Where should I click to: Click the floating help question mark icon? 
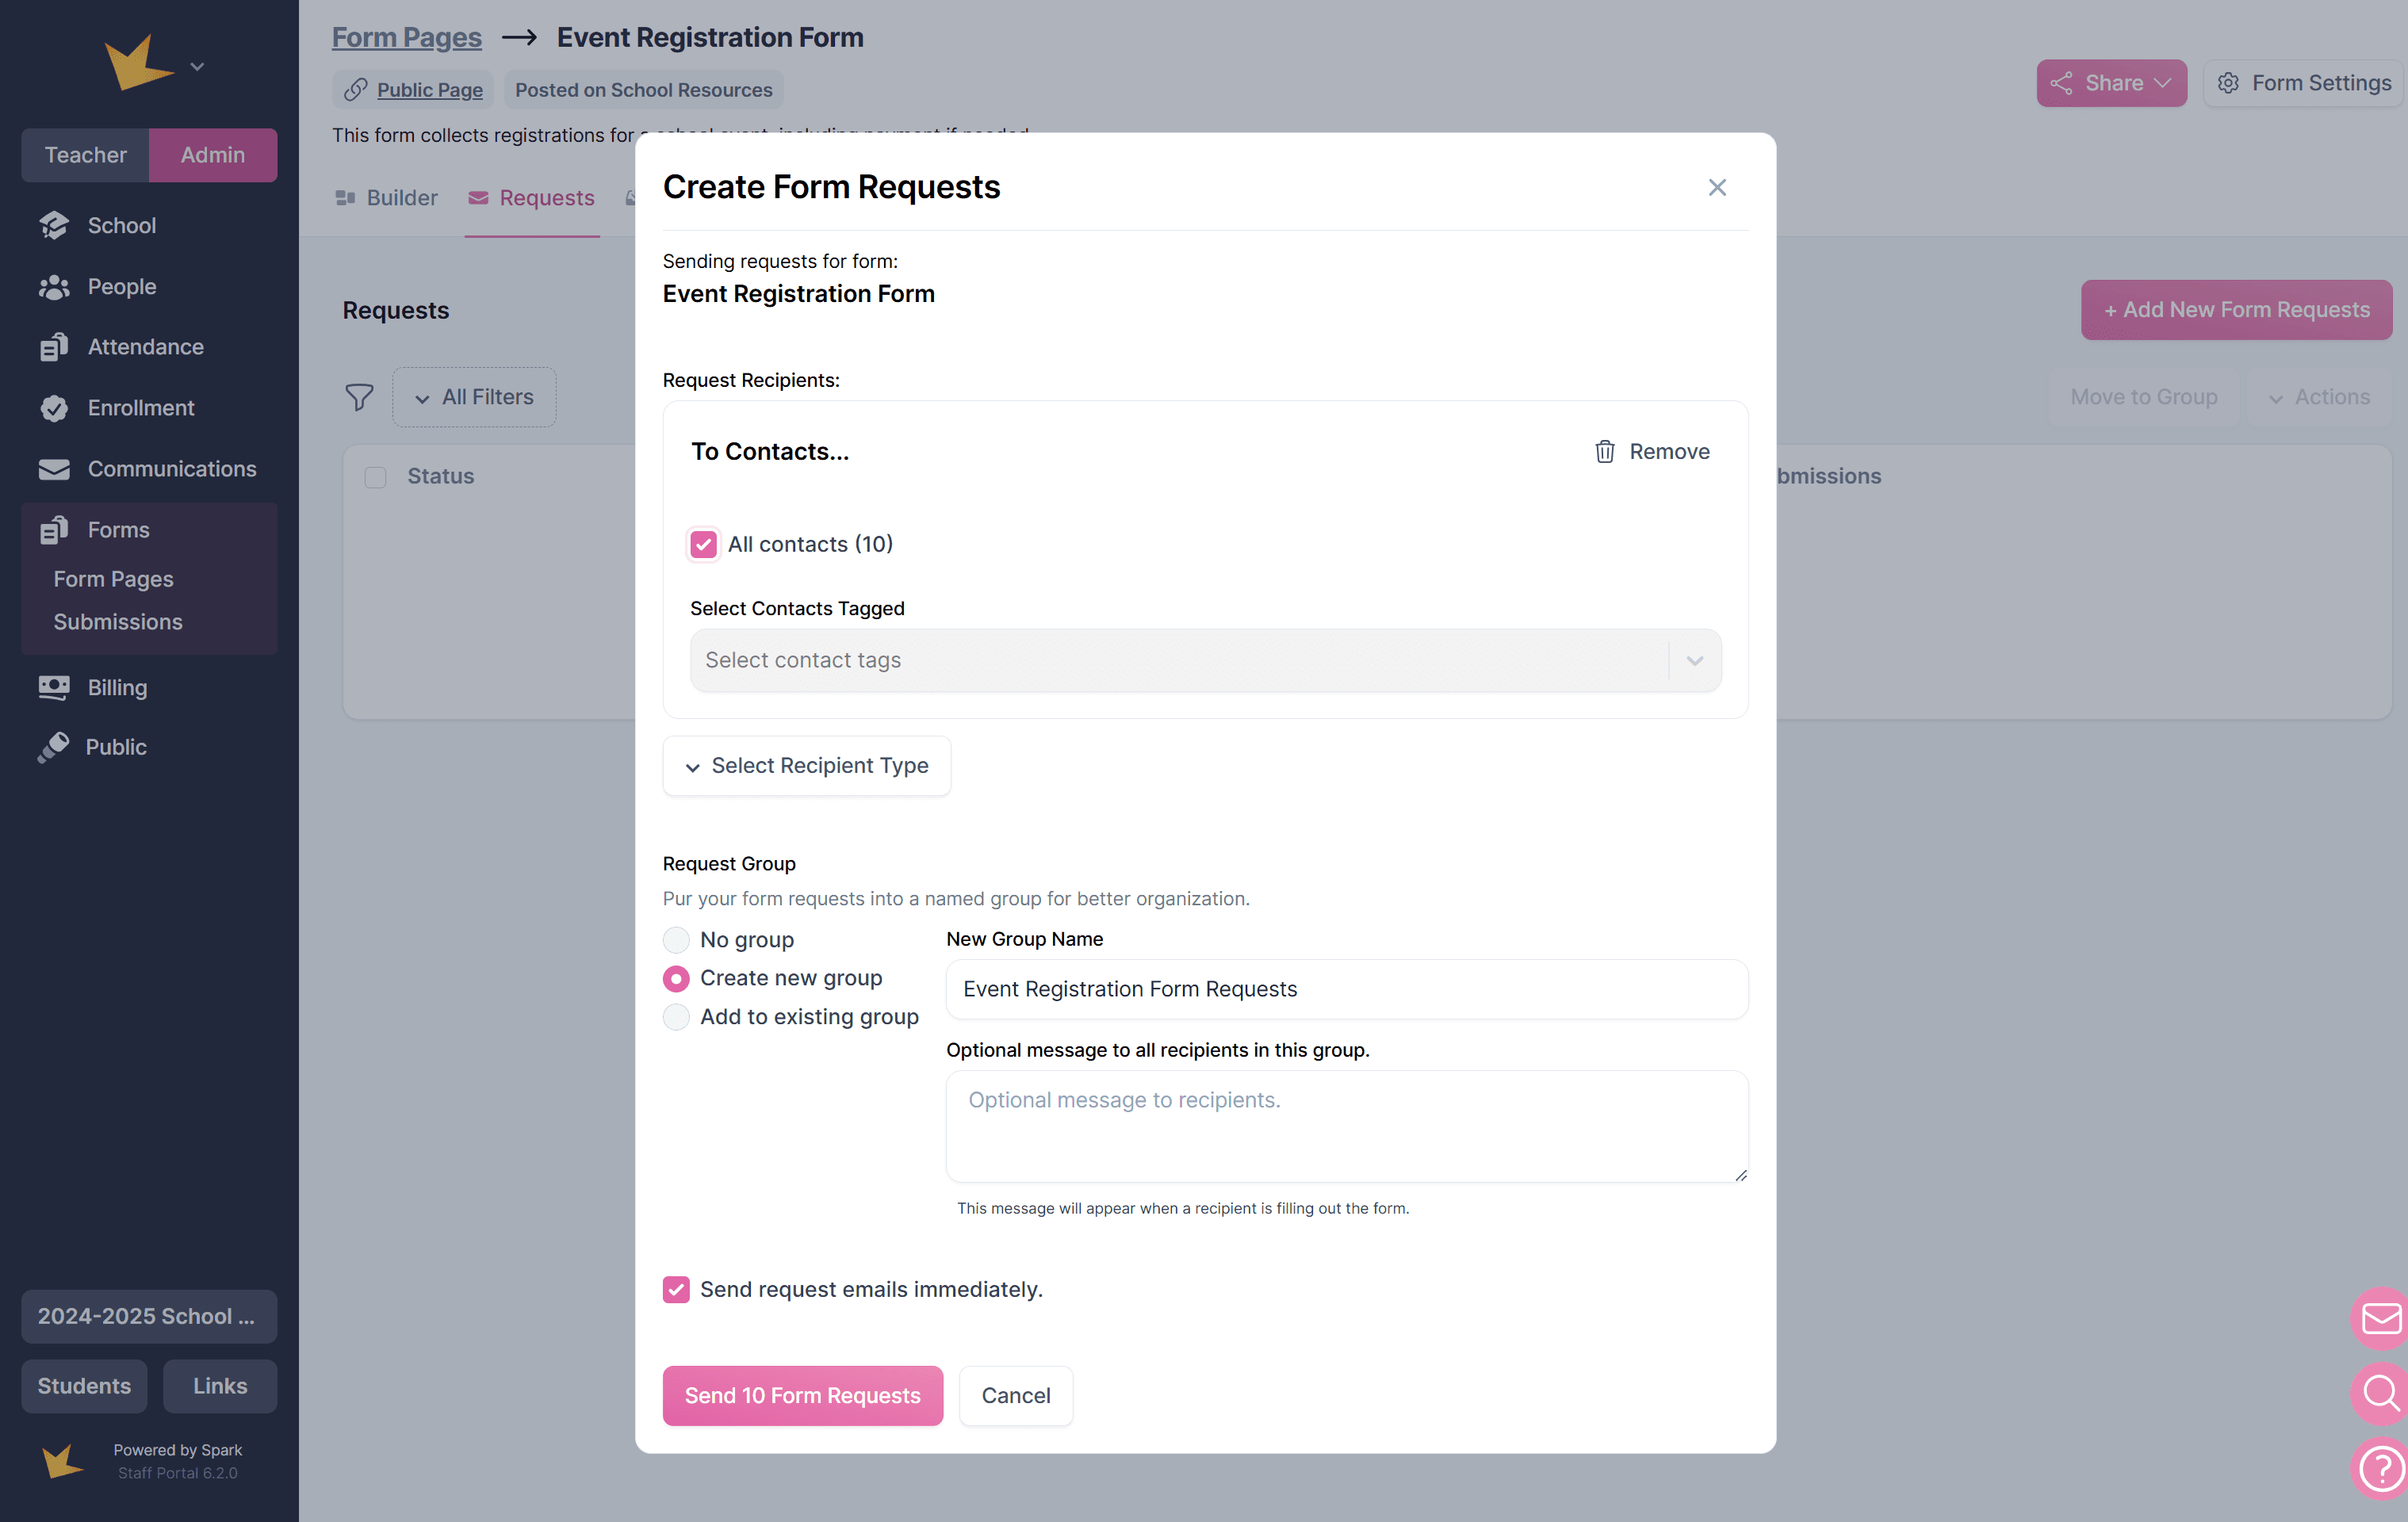coord(2380,1468)
